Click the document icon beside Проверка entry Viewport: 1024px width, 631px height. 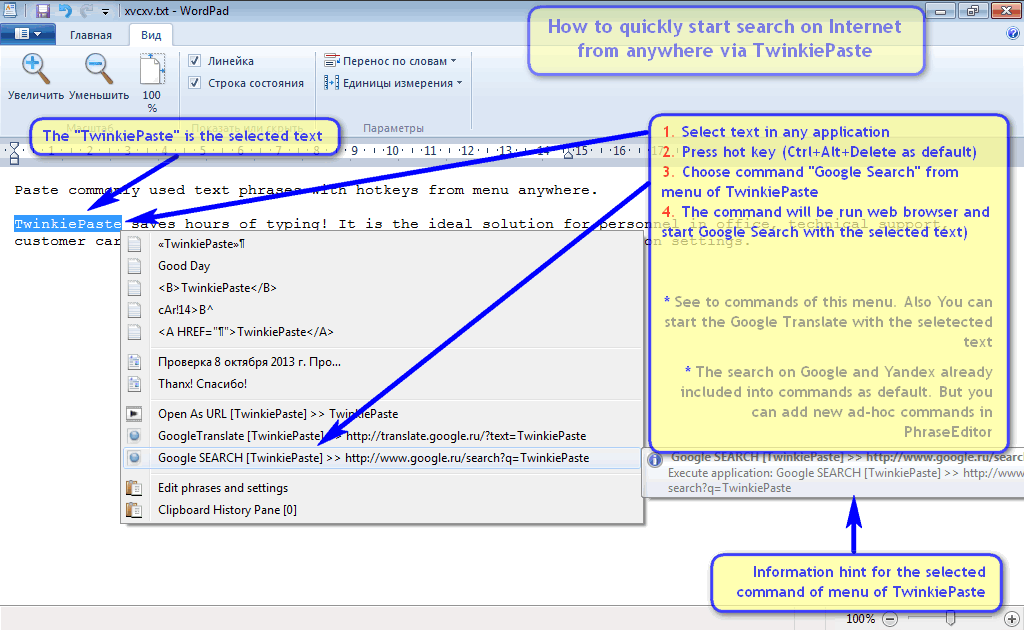(x=135, y=362)
